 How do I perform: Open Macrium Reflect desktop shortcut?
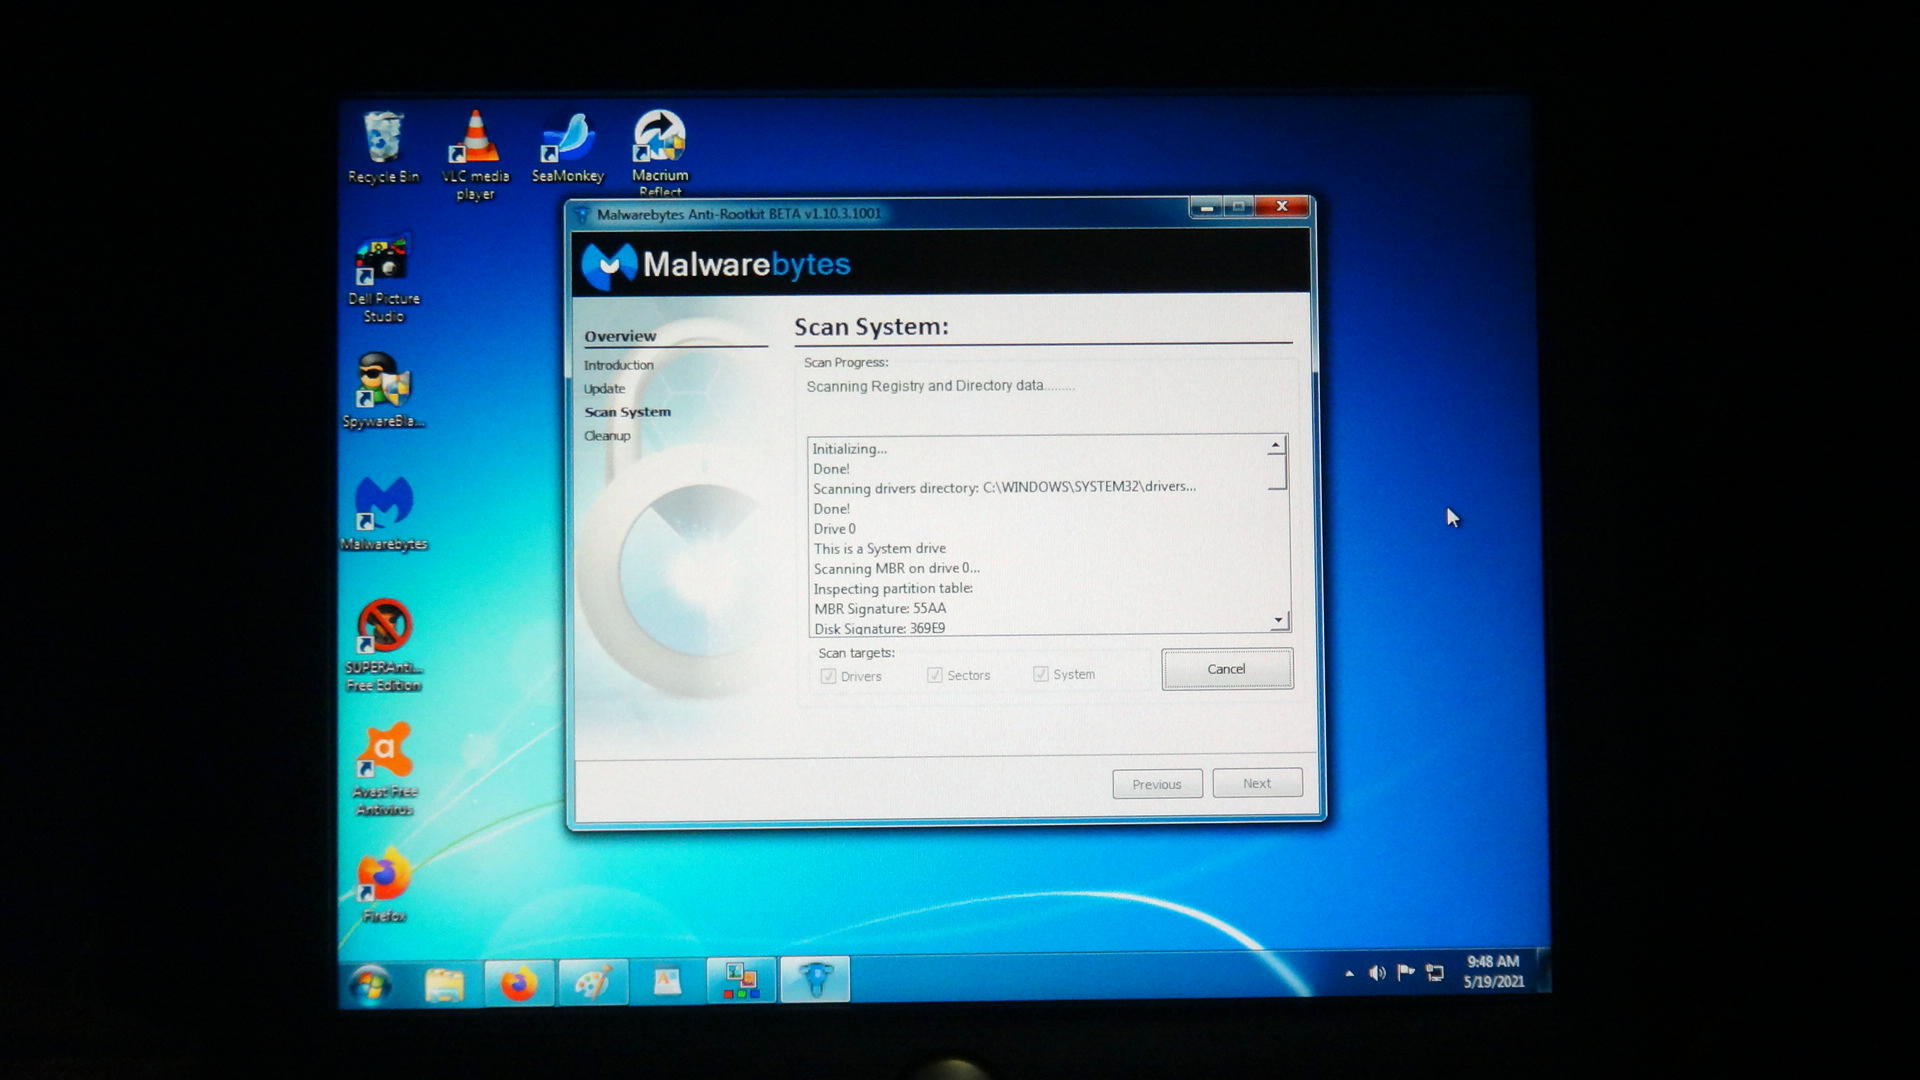(x=660, y=153)
